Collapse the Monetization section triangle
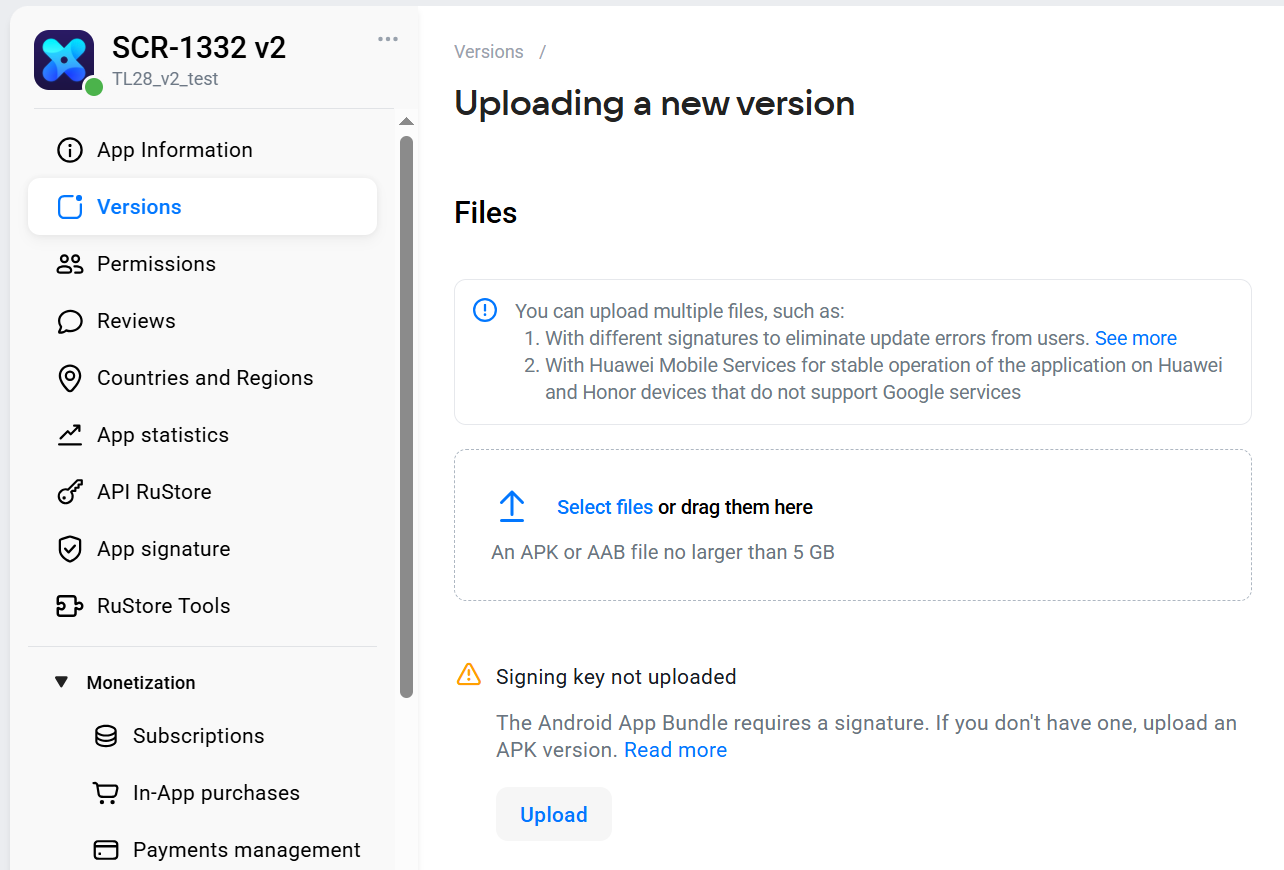The image size is (1284, 870). pyautogui.click(x=62, y=682)
